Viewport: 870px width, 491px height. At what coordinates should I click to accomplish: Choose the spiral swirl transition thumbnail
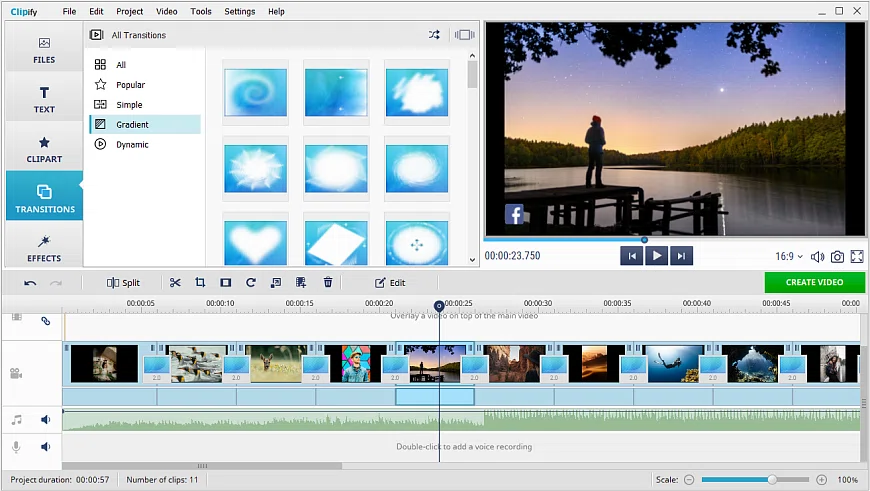coord(255,92)
